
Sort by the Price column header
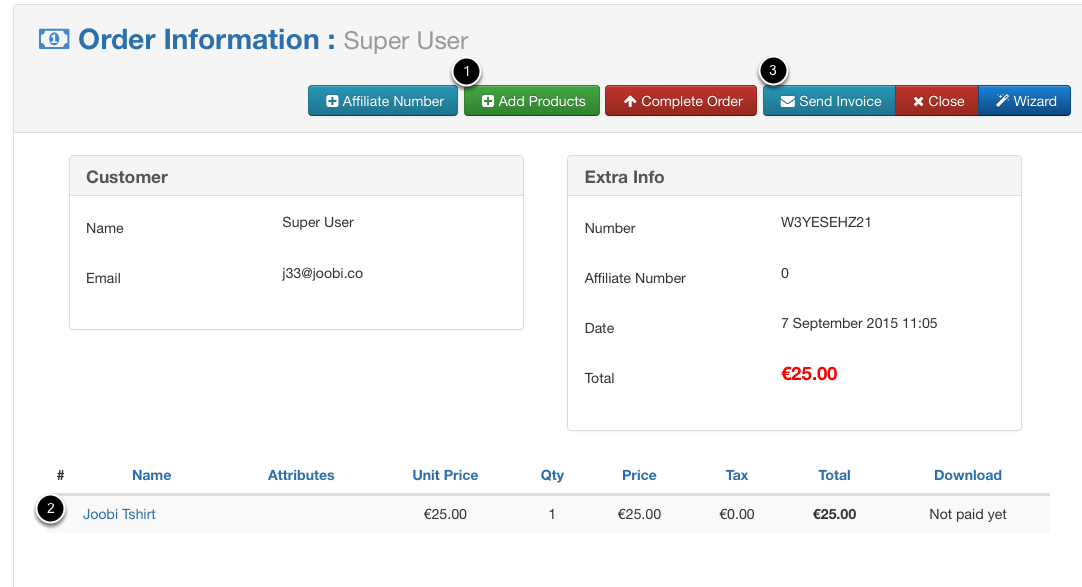point(639,475)
